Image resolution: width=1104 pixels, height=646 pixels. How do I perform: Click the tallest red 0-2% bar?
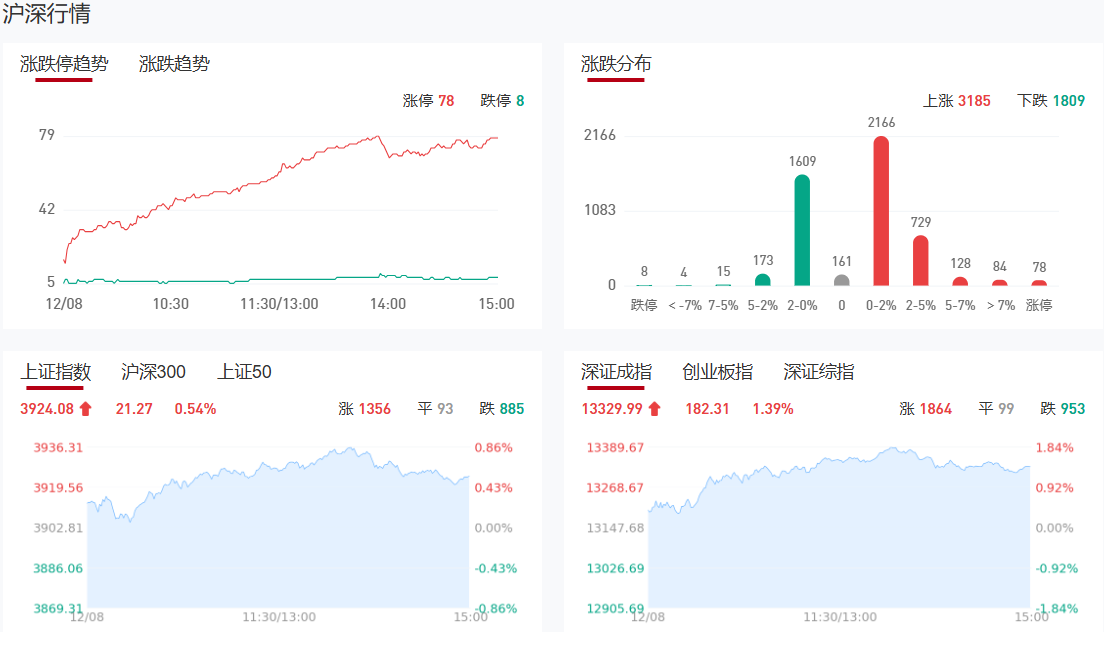click(x=881, y=212)
